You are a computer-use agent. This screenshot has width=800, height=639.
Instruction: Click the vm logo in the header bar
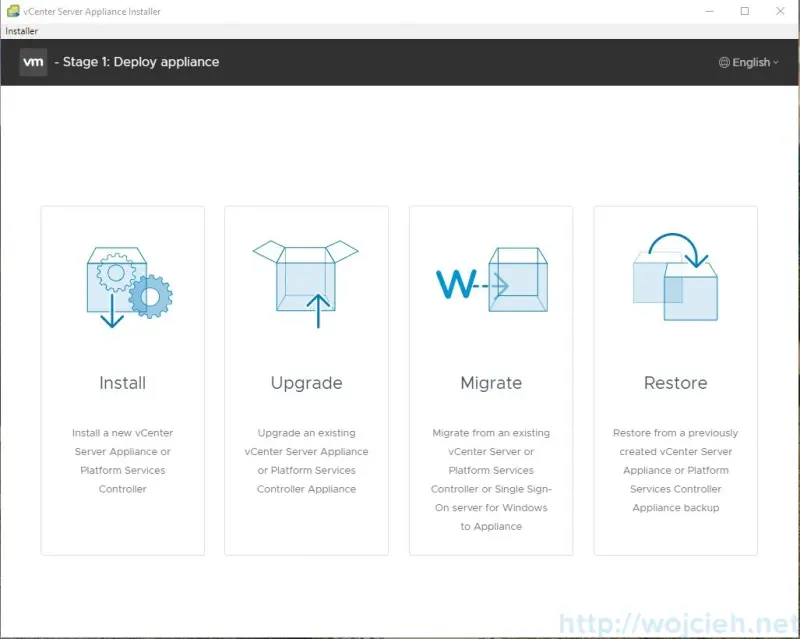click(33, 62)
